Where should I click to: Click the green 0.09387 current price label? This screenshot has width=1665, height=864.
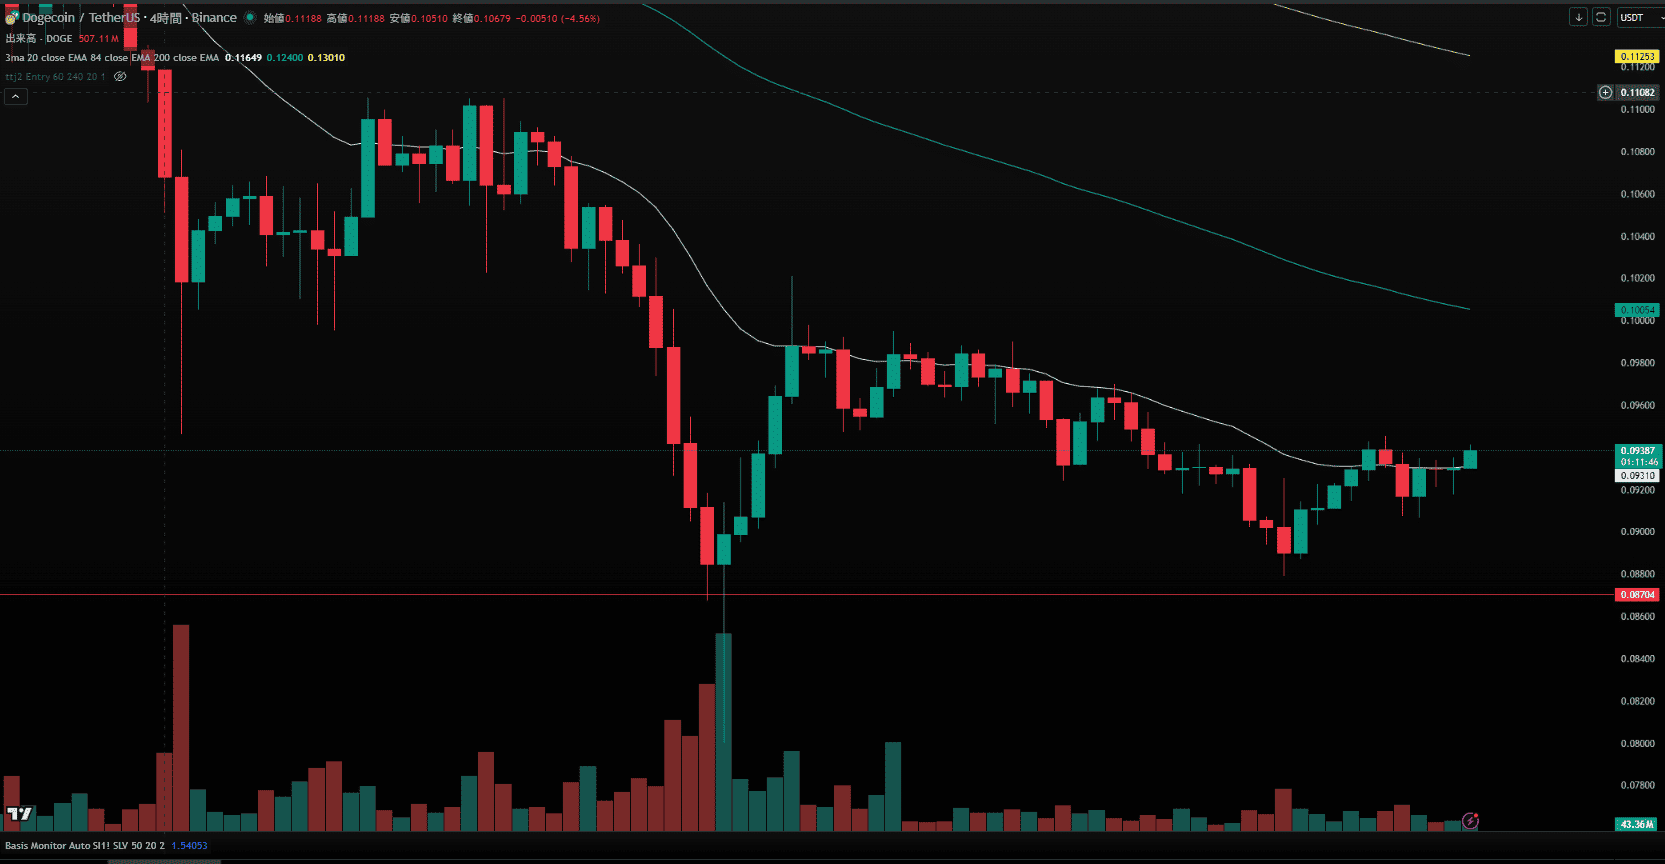(x=1637, y=451)
